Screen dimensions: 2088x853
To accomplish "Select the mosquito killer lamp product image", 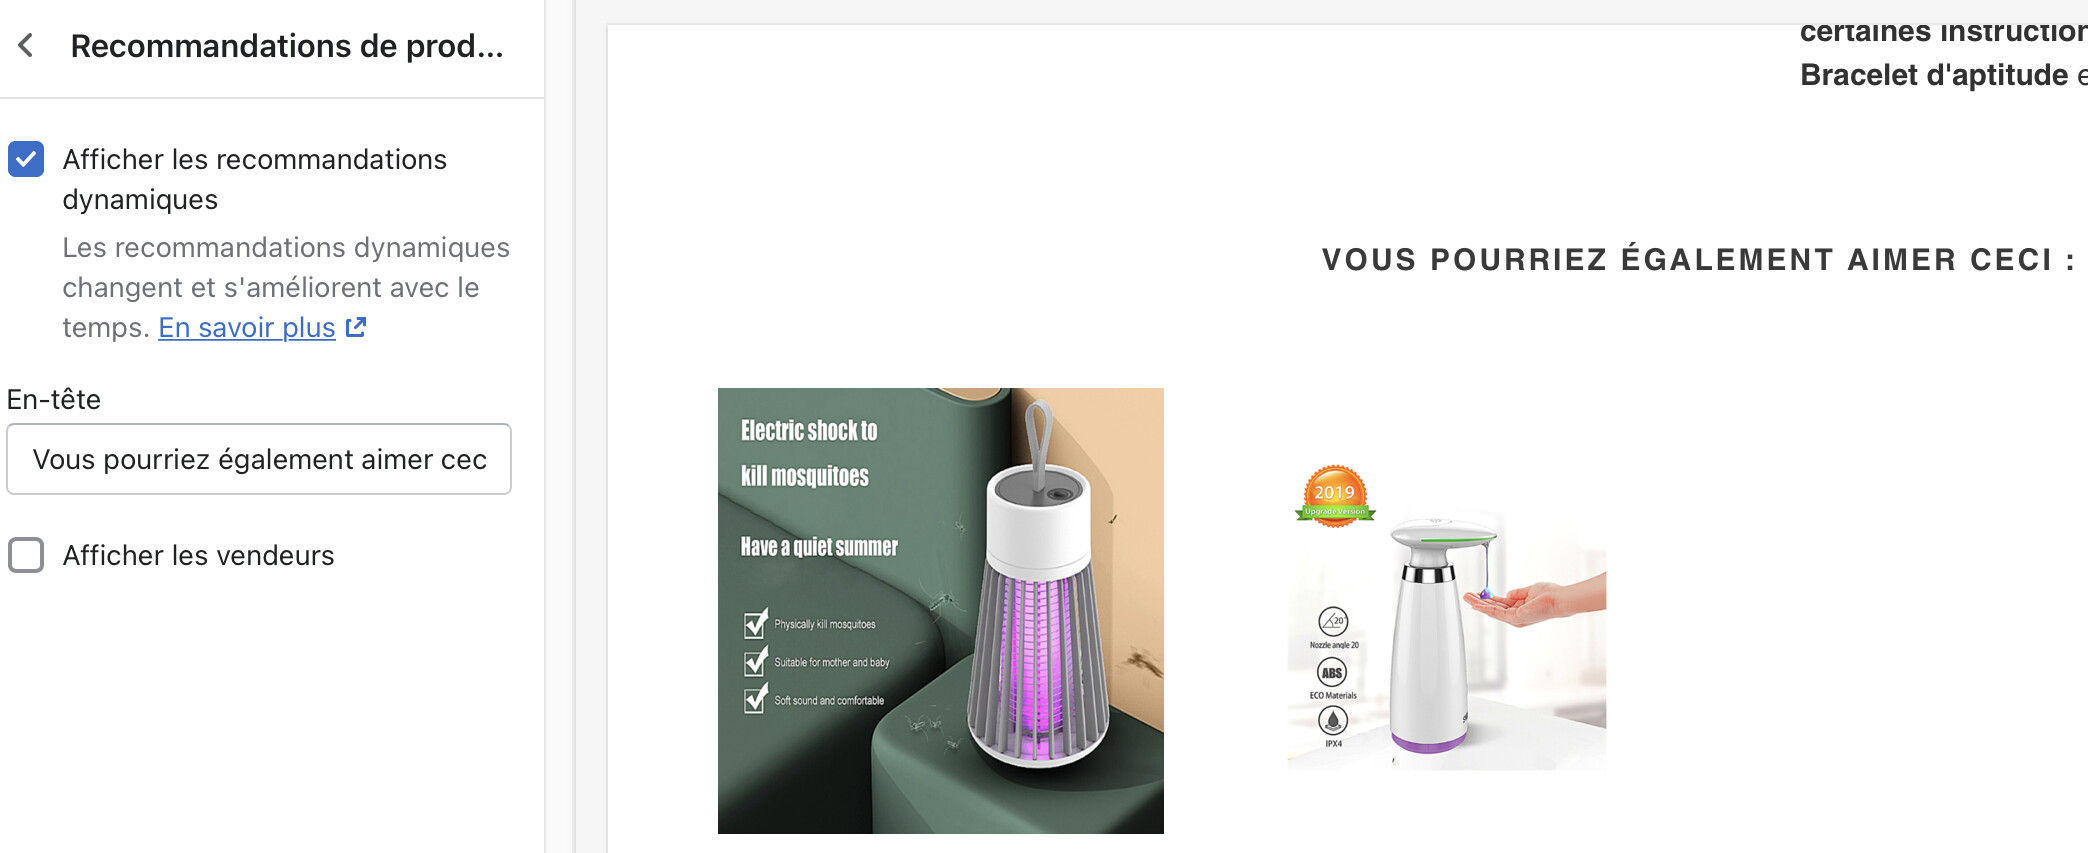I will pos(941,611).
